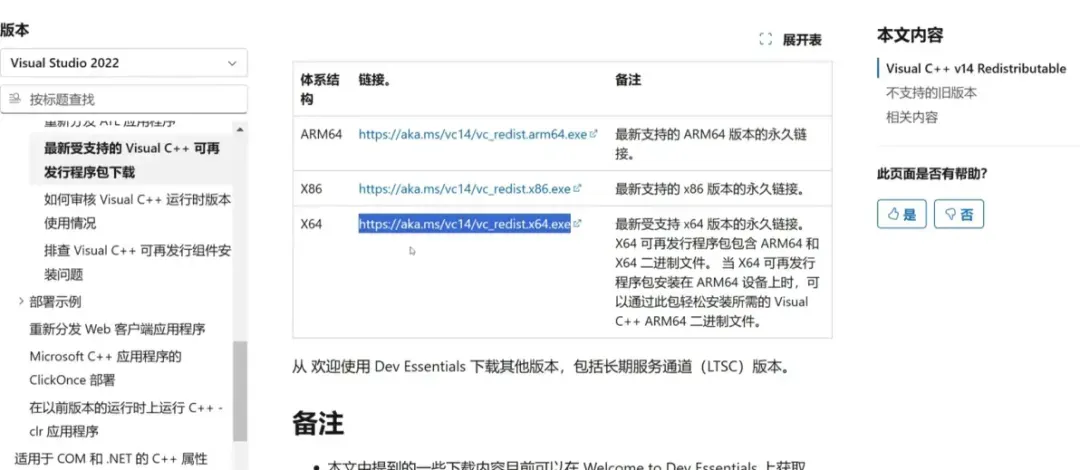Click the external-link icon after the arm64 URL
Image resolution: width=1080 pixels, height=470 pixels.
point(593,134)
